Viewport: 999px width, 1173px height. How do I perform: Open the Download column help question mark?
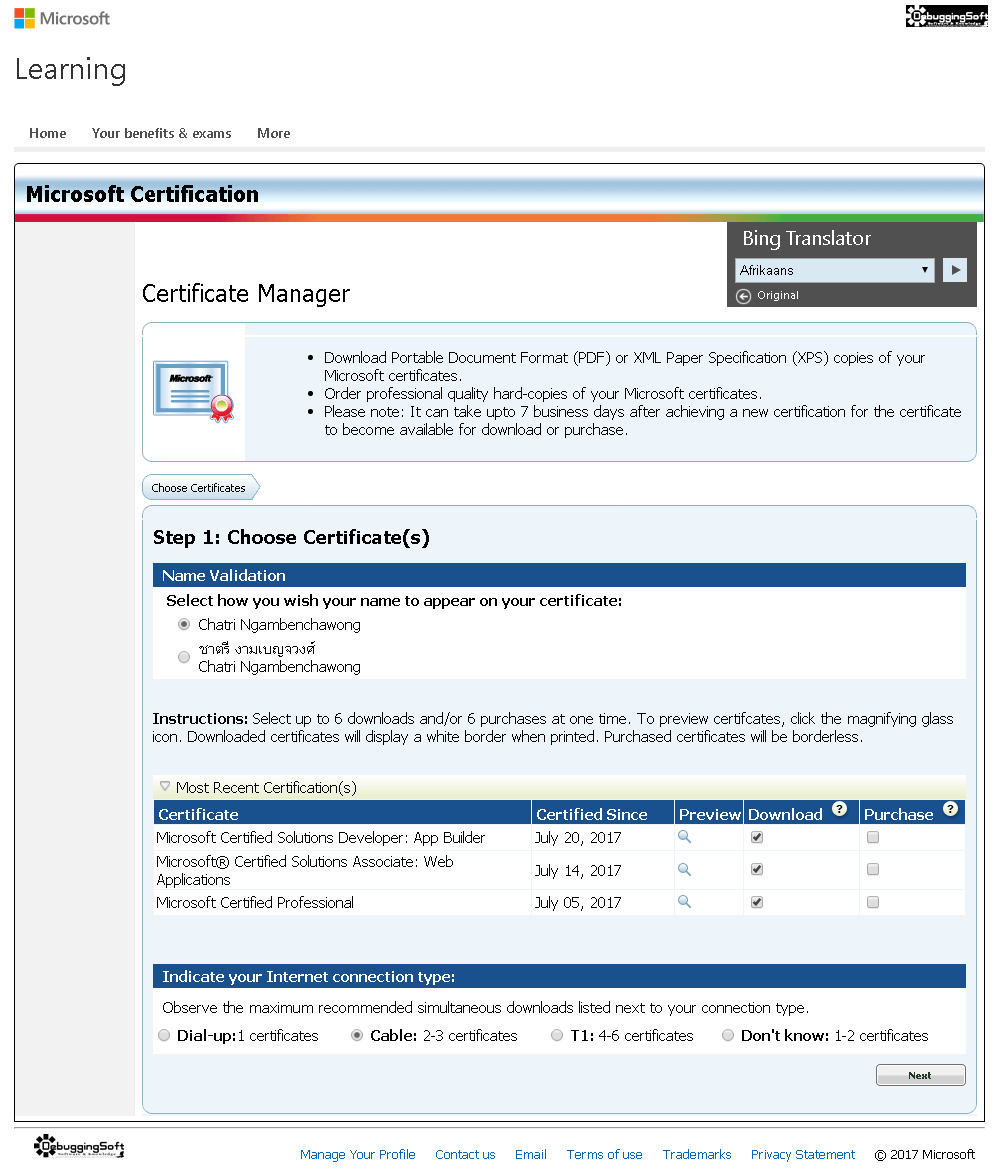tap(840, 809)
